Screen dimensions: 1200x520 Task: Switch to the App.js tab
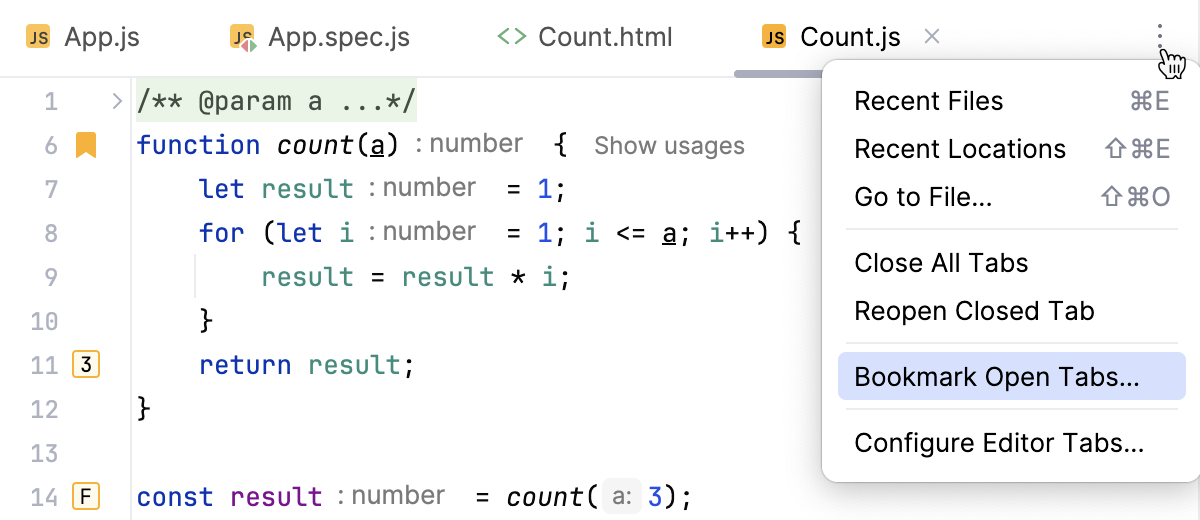click(x=101, y=38)
